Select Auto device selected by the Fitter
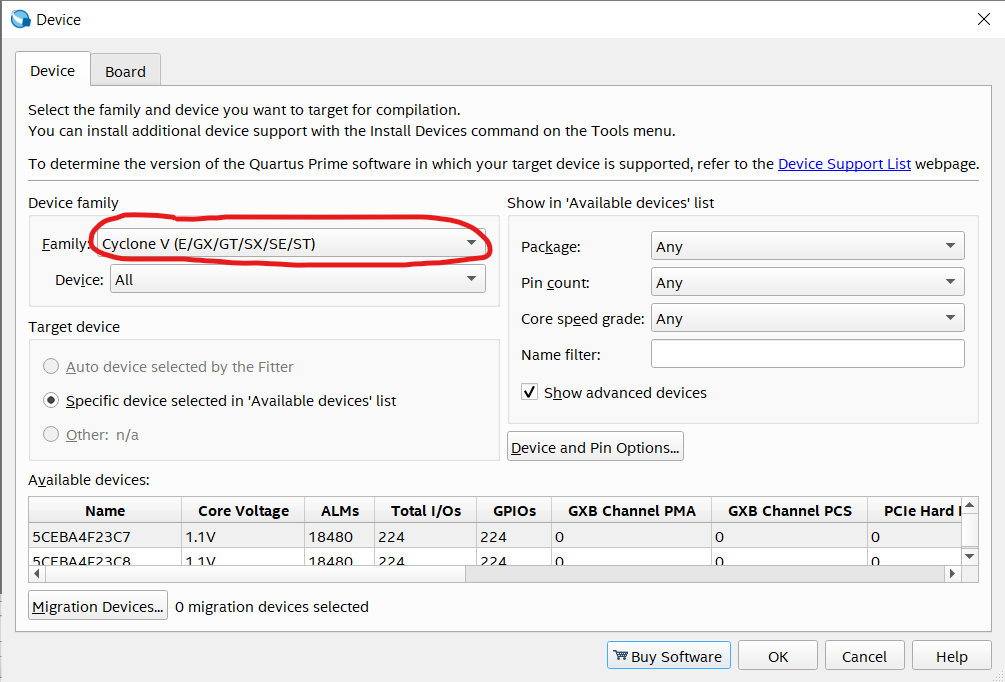 51,366
